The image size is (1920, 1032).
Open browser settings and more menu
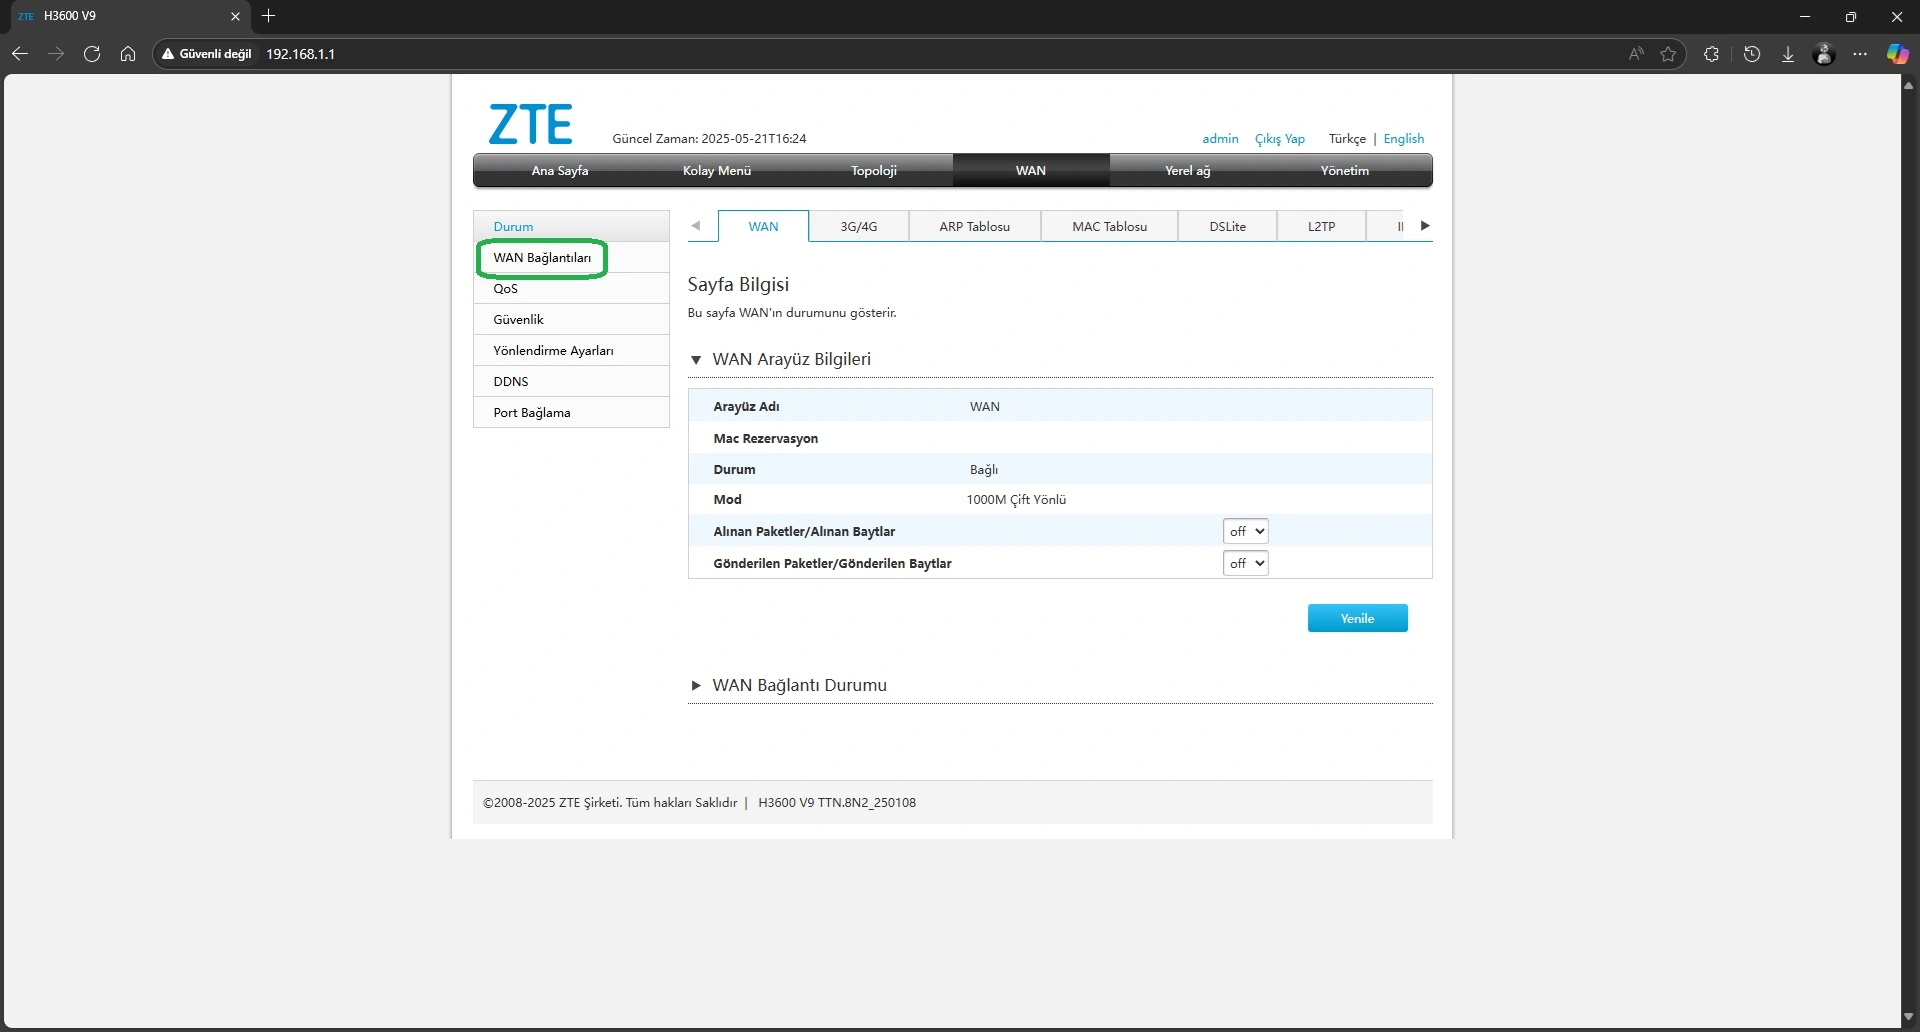tap(1860, 54)
